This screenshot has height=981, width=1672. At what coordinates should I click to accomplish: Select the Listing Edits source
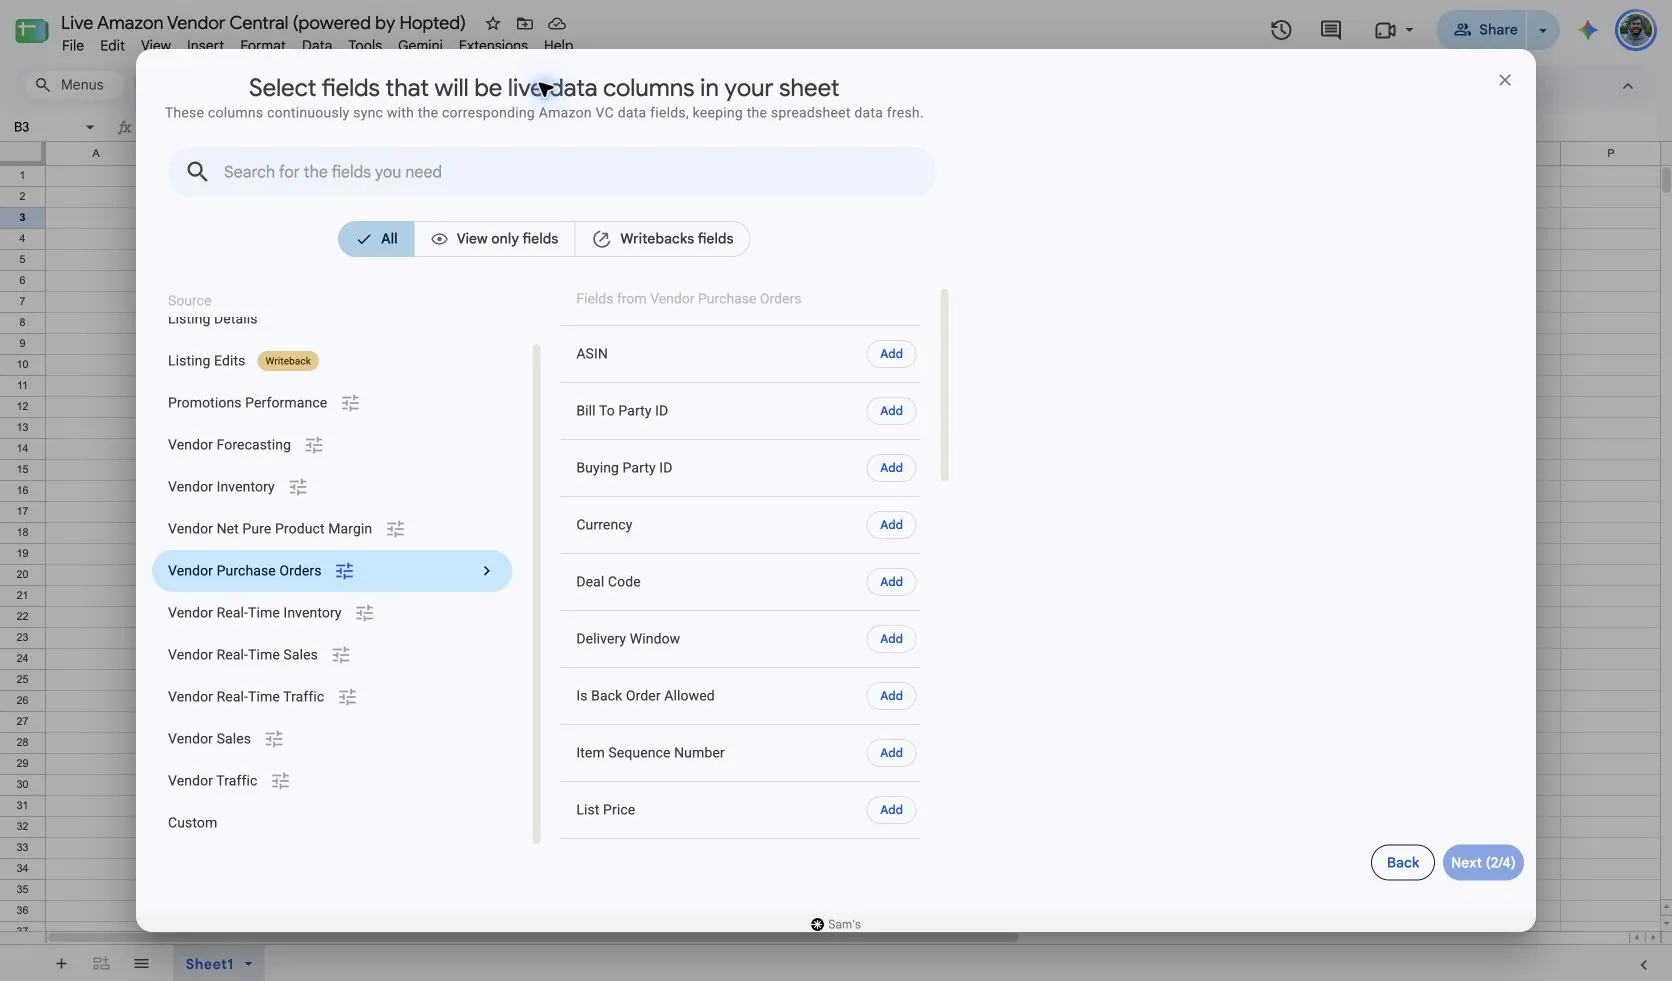(x=206, y=361)
